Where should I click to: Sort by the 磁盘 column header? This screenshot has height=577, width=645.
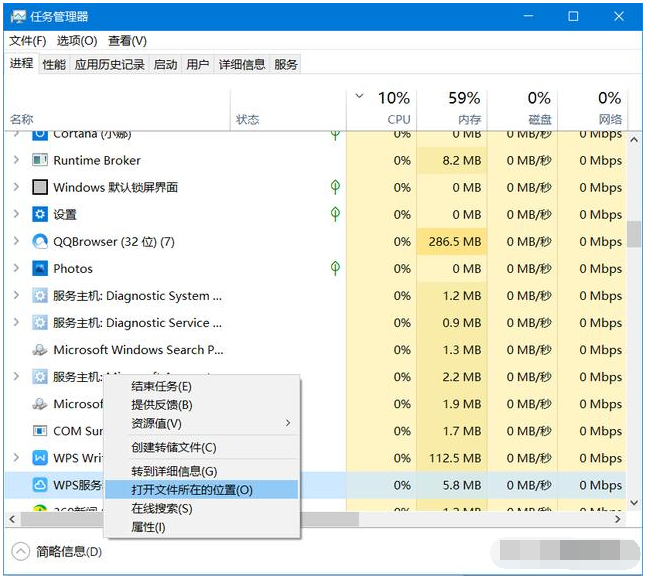(x=522, y=109)
